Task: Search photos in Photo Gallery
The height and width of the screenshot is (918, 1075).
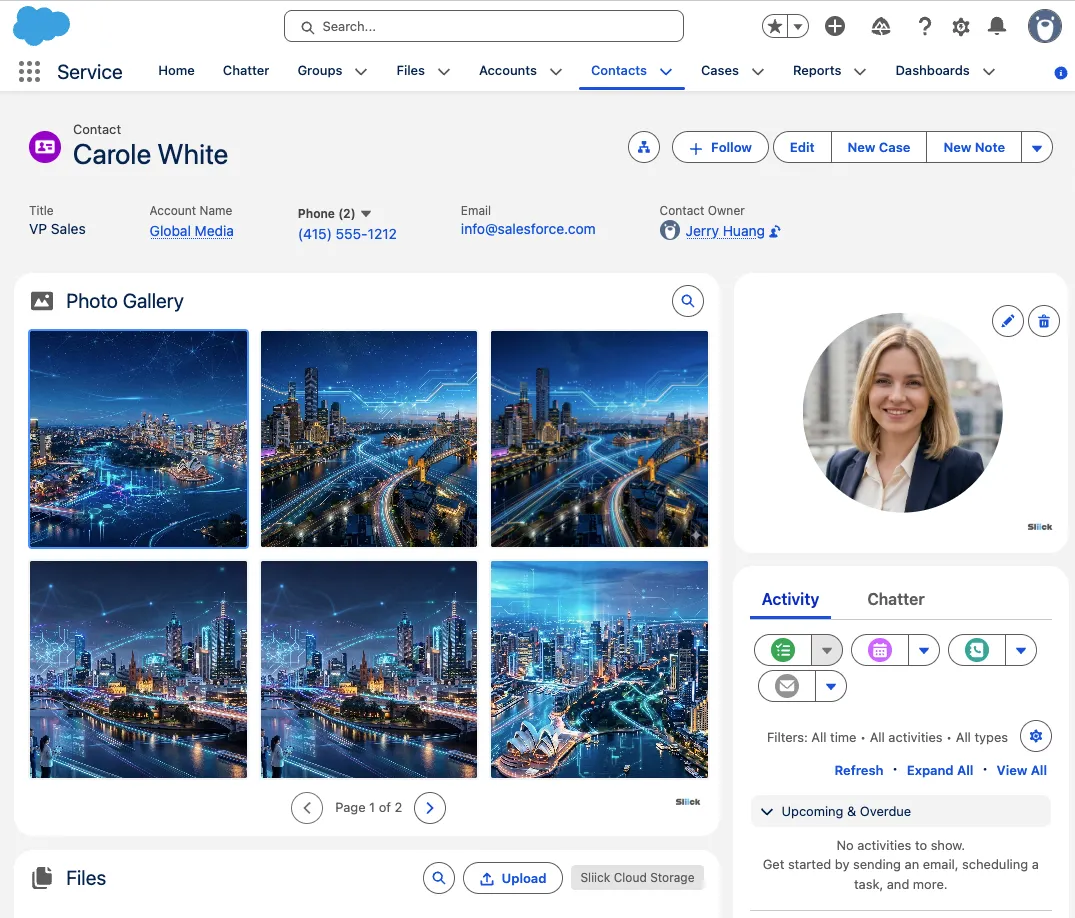Action: pos(687,300)
